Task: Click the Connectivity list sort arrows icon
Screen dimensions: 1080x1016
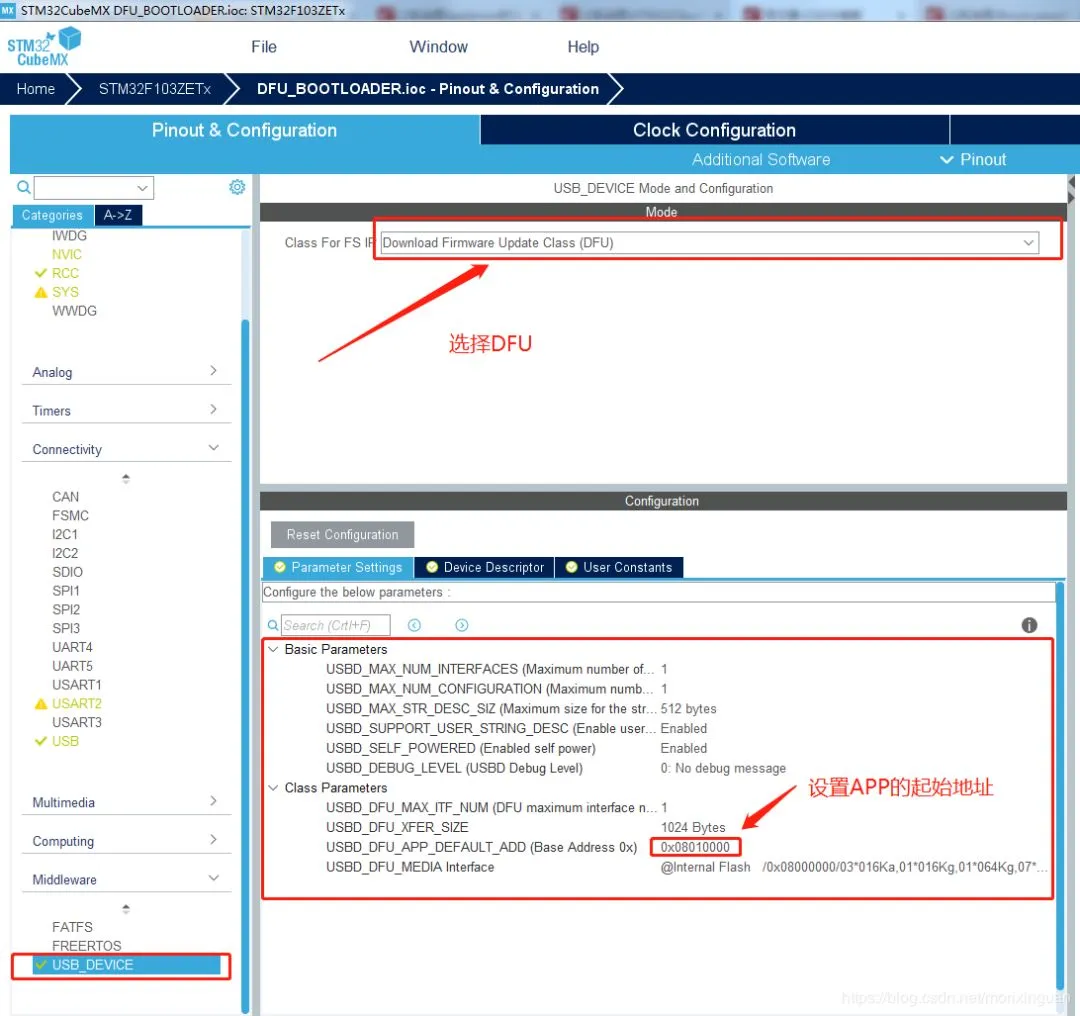Action: 125,478
